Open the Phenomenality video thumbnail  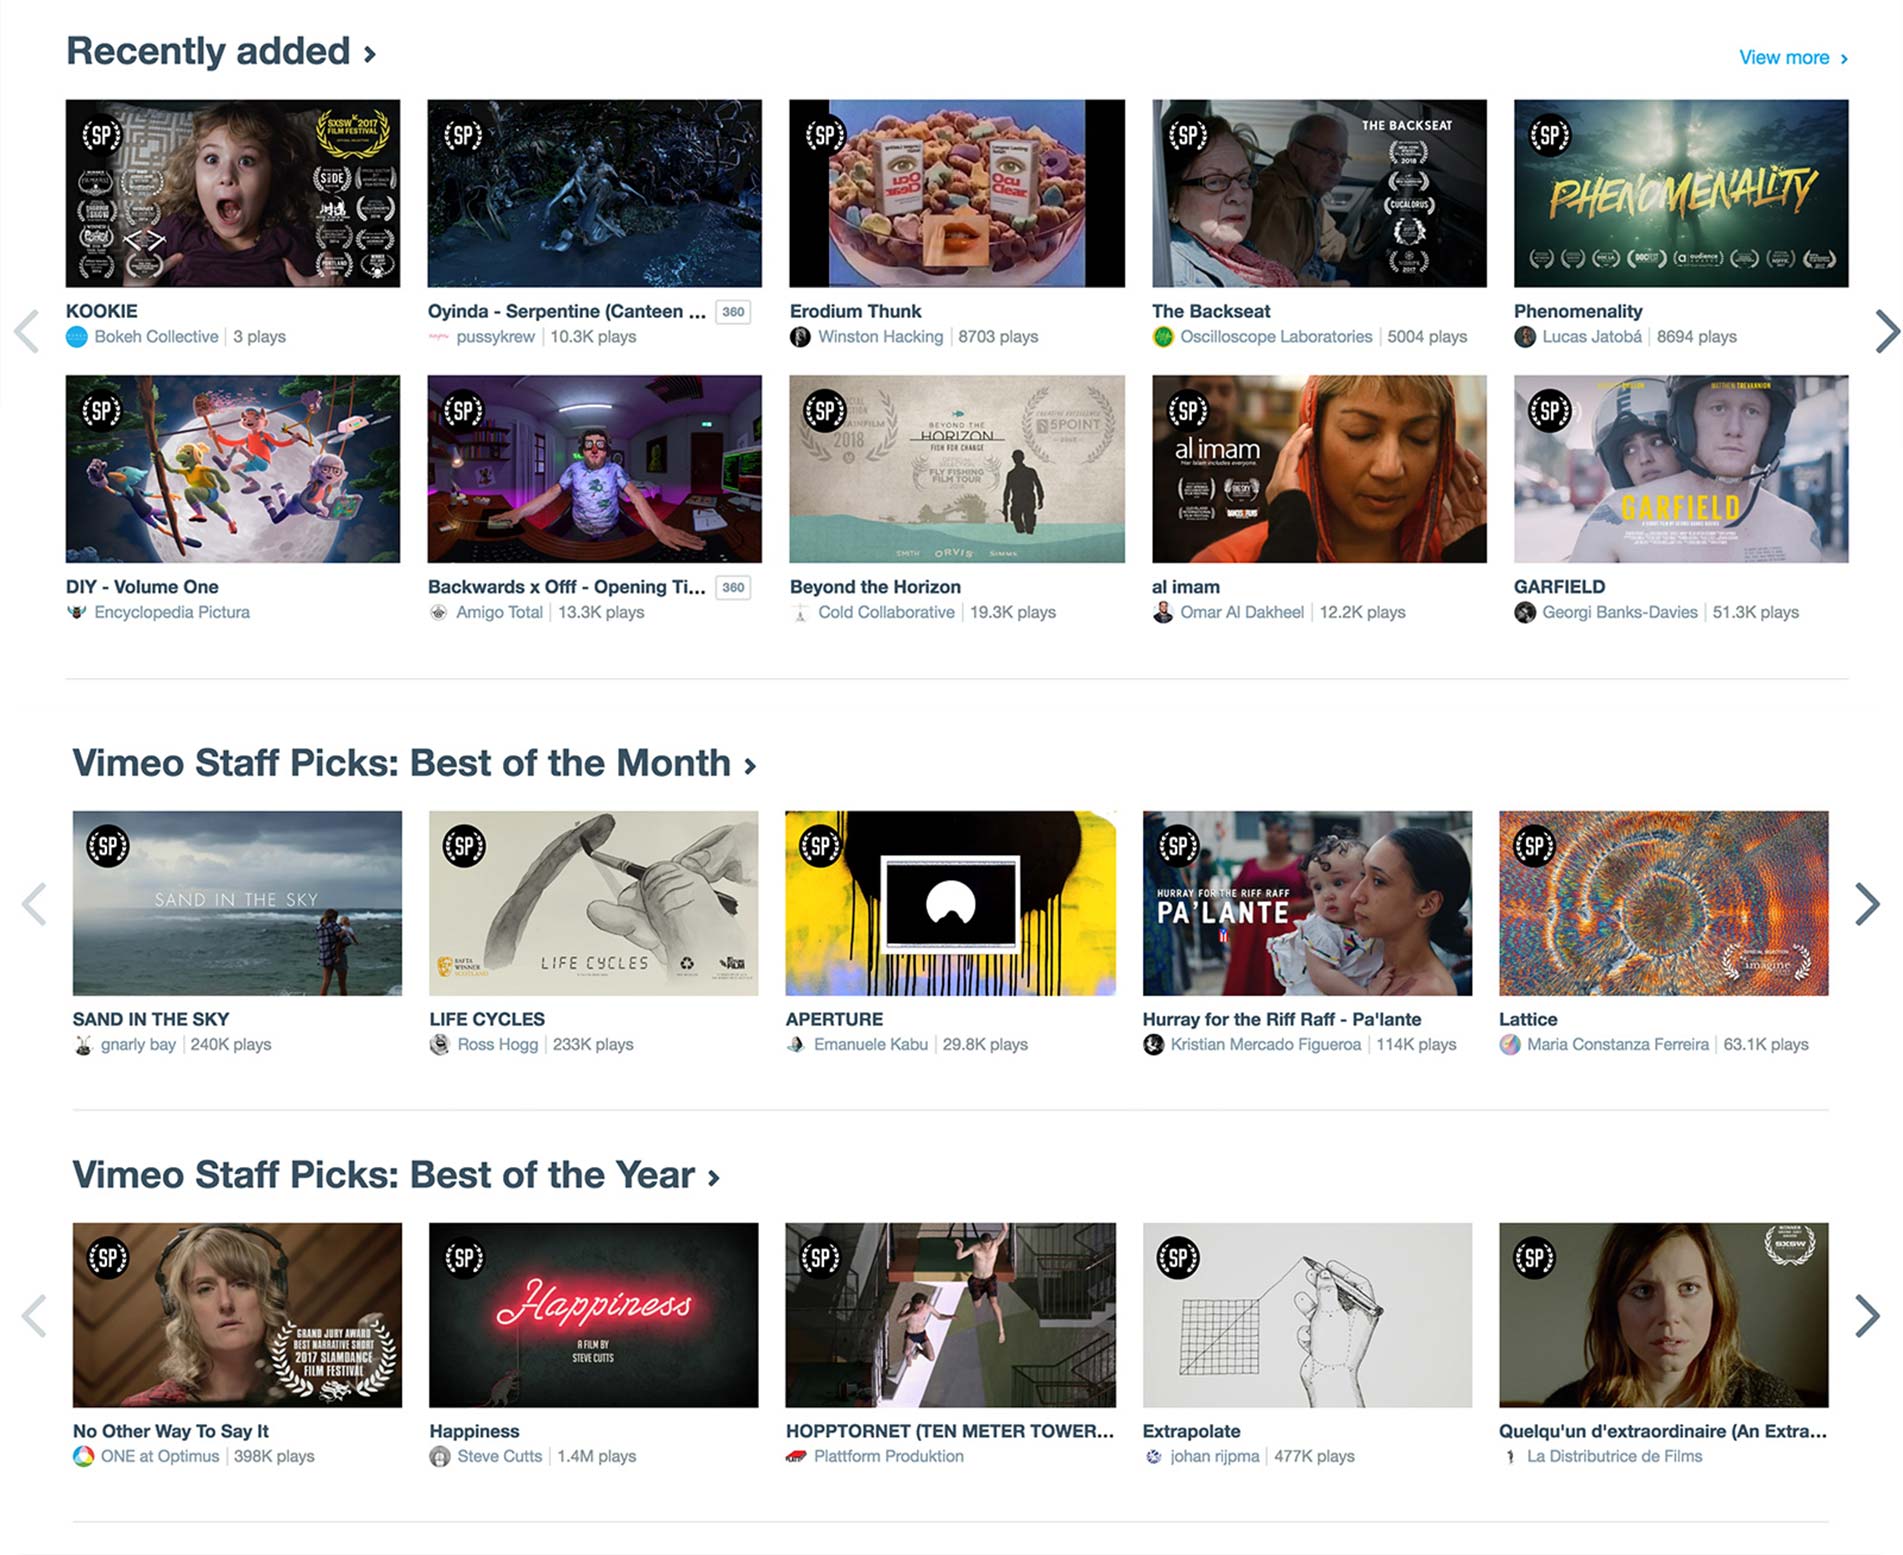pyautogui.click(x=1680, y=193)
